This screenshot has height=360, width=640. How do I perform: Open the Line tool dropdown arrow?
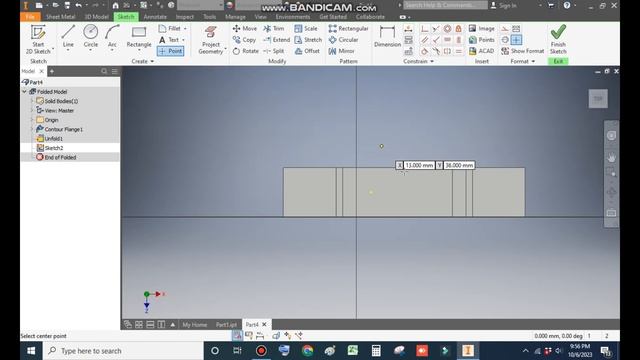tap(68, 50)
